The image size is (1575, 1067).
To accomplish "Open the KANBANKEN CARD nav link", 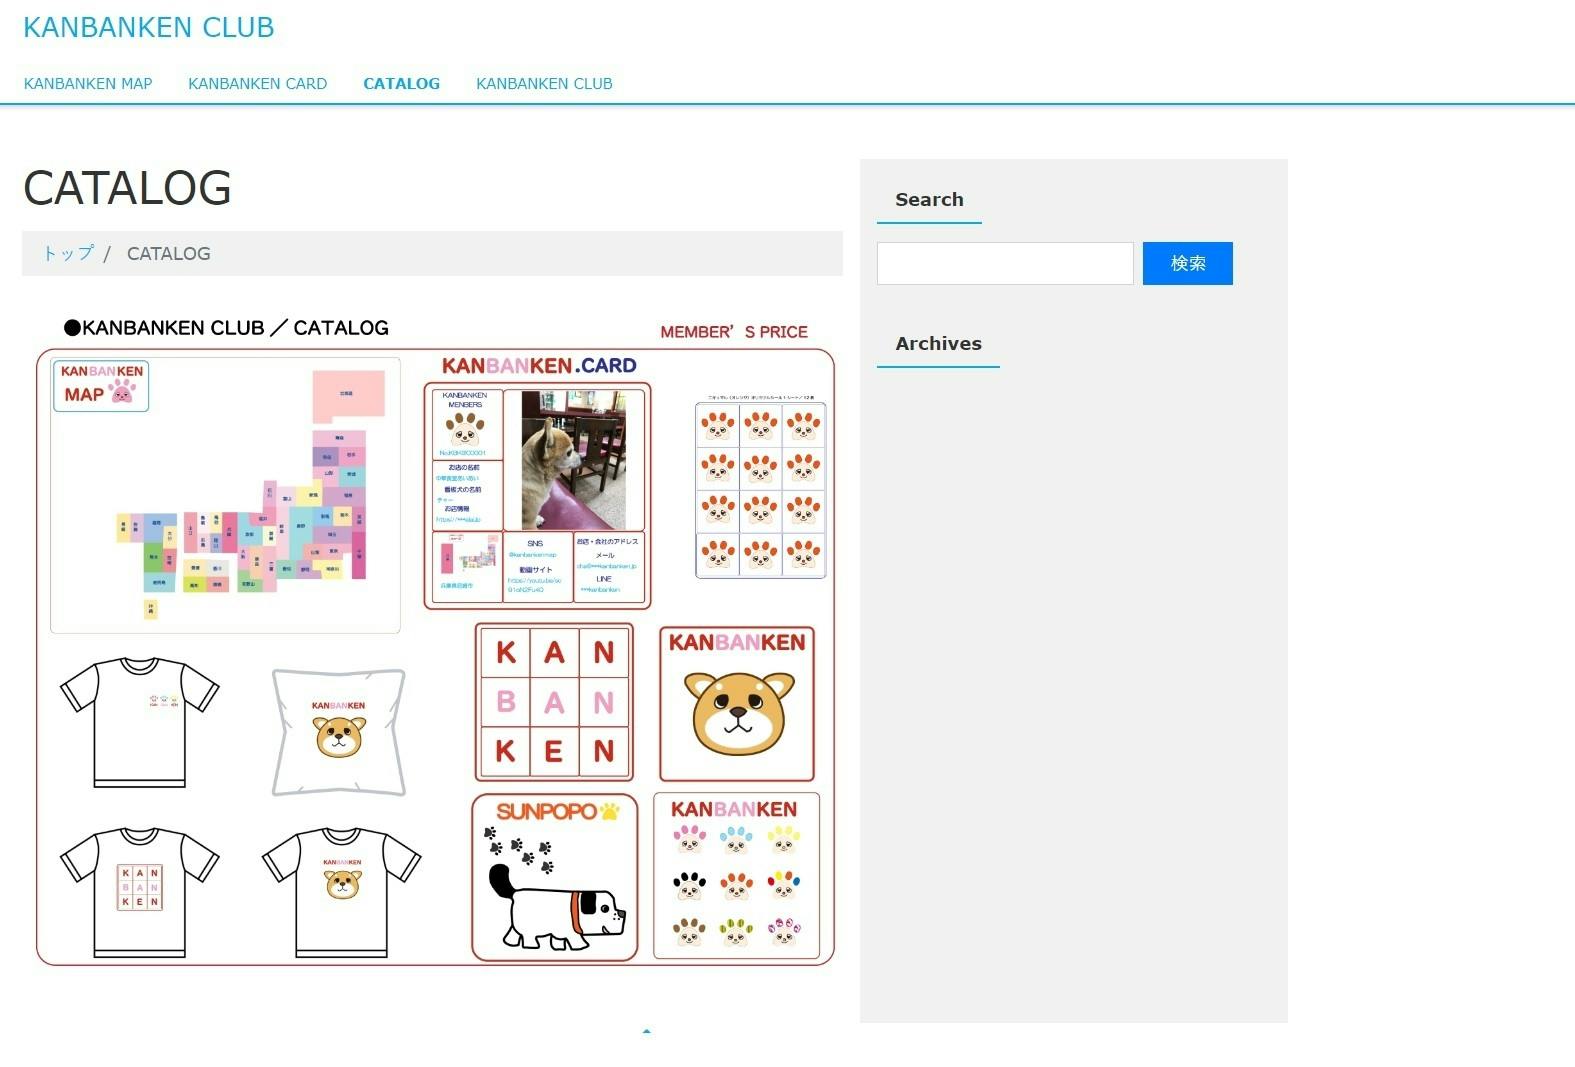I will (257, 84).
